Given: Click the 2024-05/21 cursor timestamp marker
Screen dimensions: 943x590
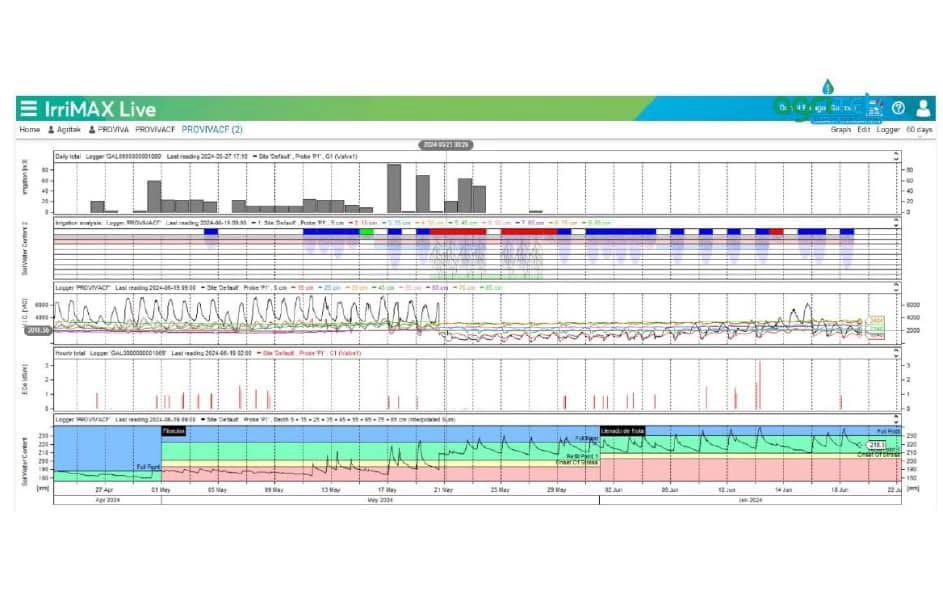Looking at the screenshot, I should (x=446, y=145).
